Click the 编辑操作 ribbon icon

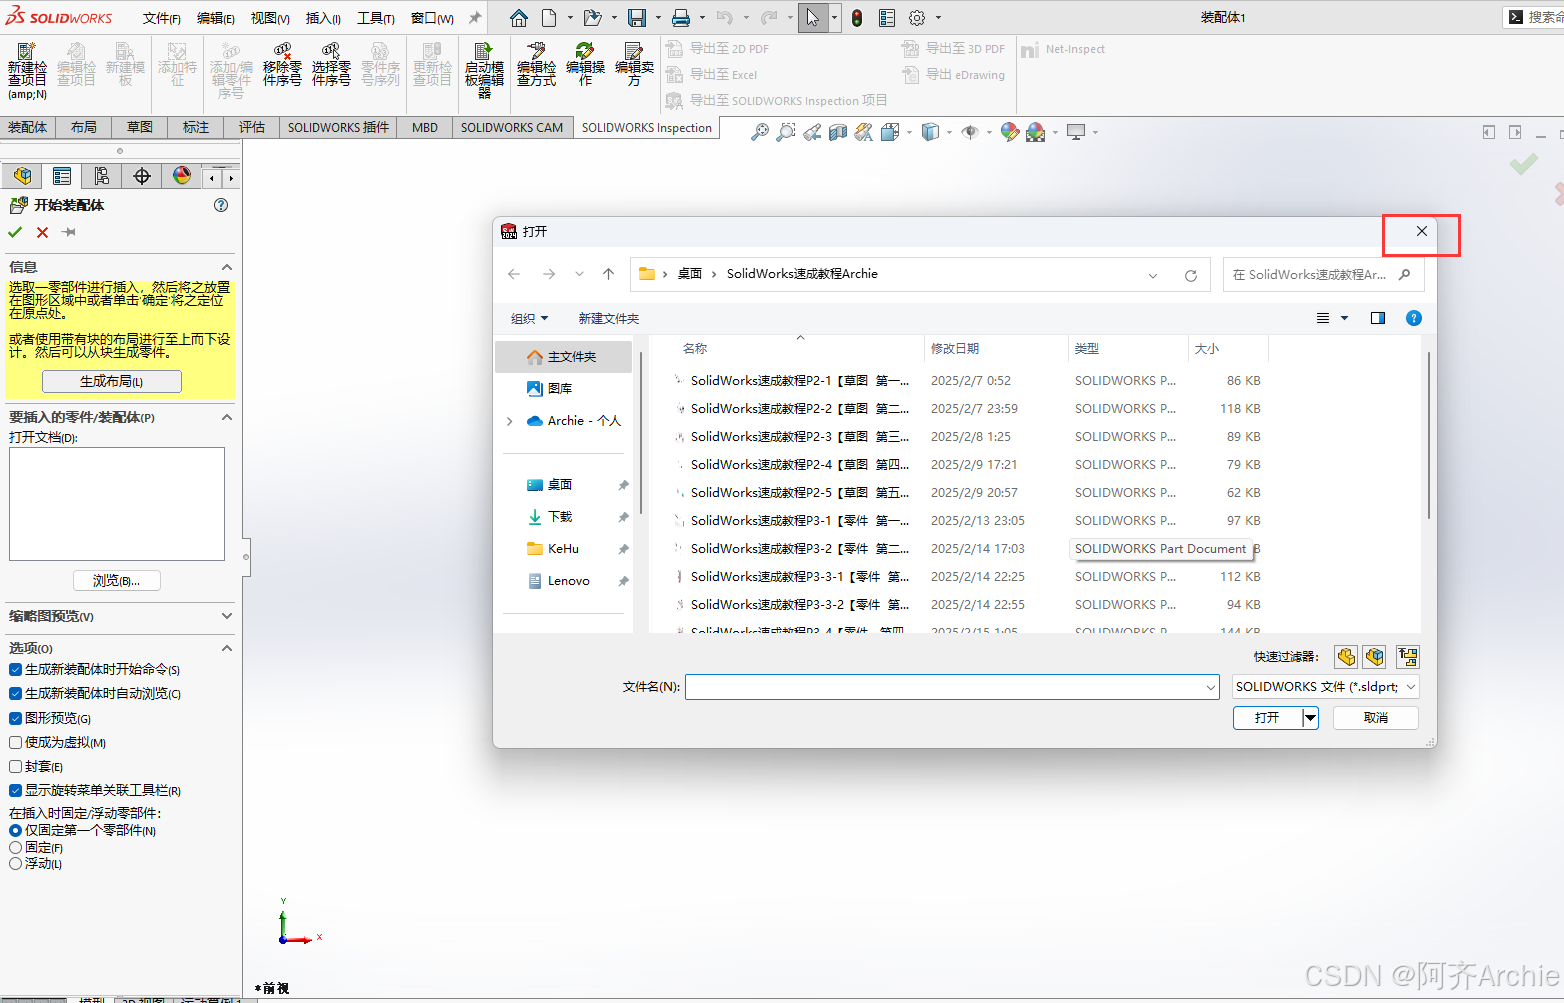coord(585,65)
